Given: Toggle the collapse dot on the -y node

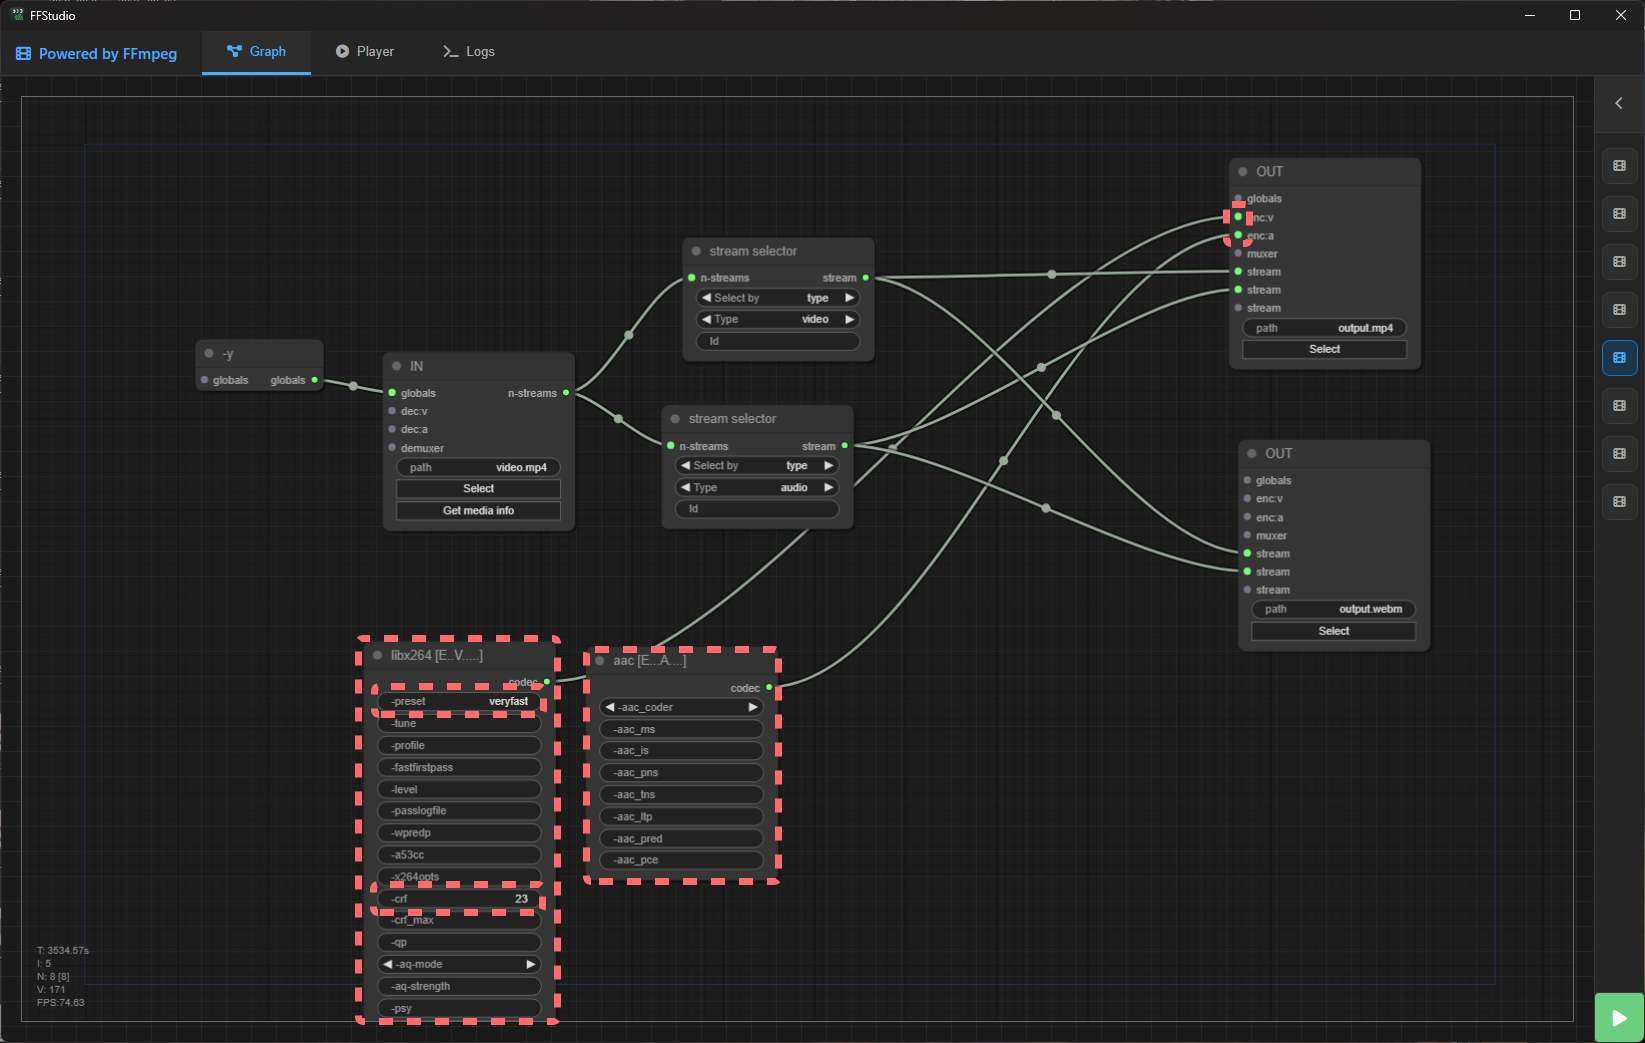Looking at the screenshot, I should pos(209,353).
